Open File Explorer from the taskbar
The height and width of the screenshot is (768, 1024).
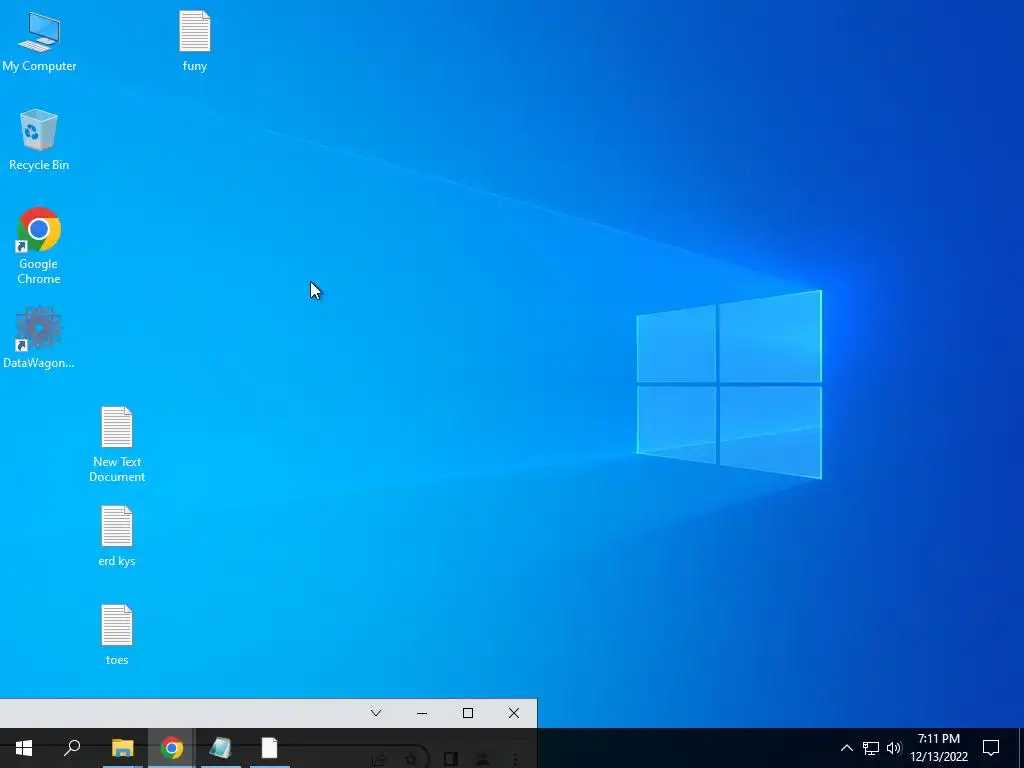(122, 748)
